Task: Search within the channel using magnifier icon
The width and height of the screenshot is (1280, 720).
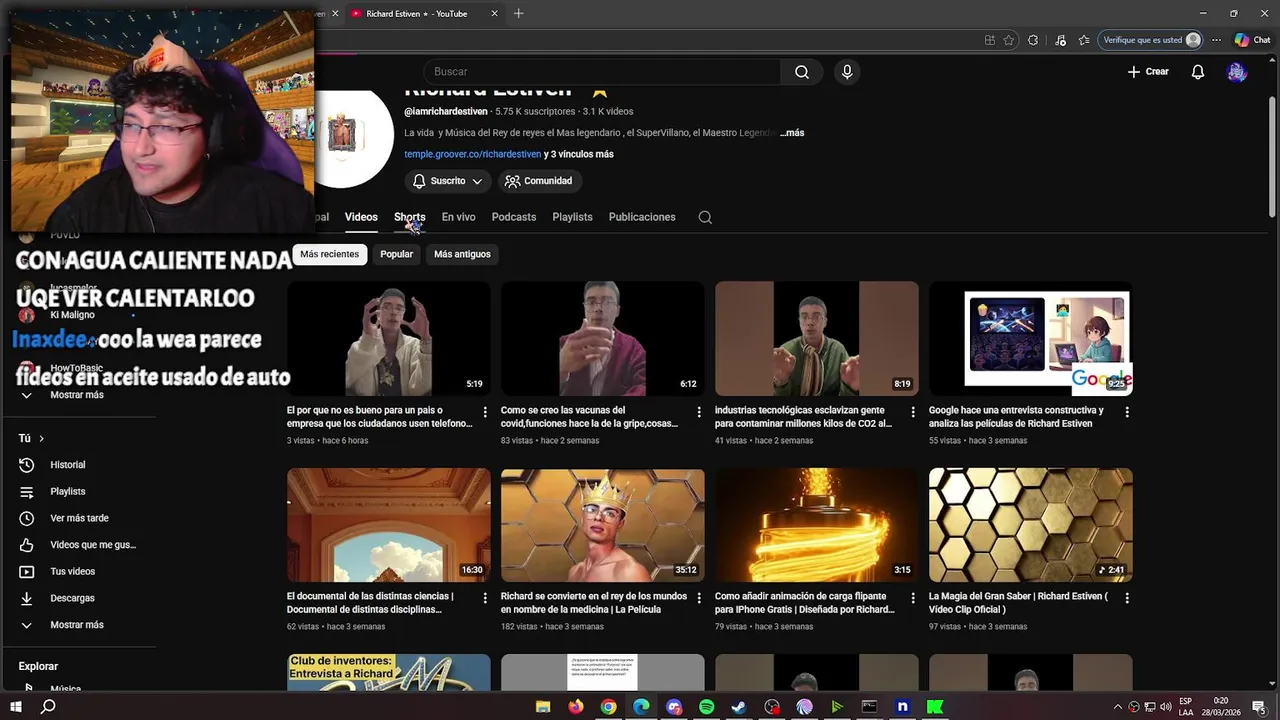Action: (x=705, y=217)
